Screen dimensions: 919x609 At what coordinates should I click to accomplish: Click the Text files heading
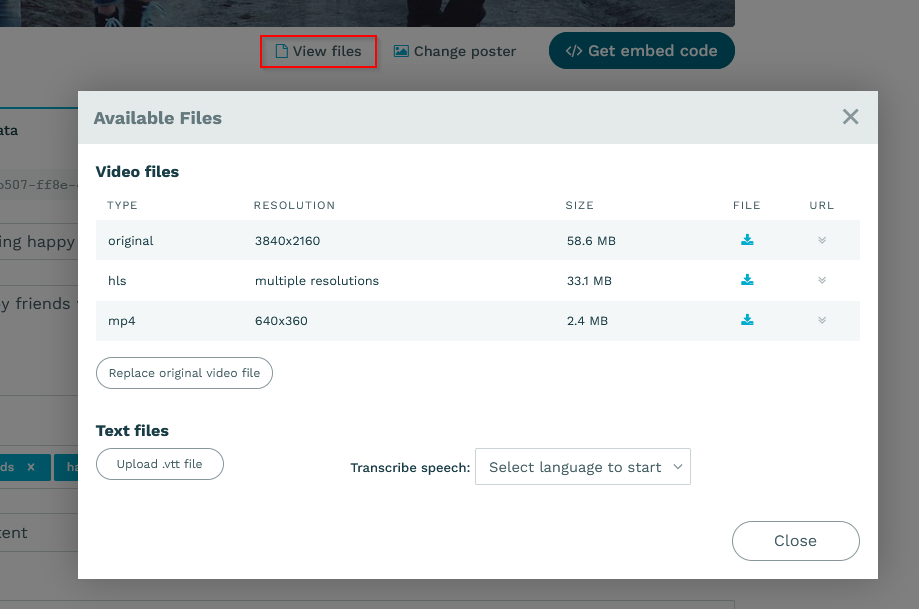point(132,431)
